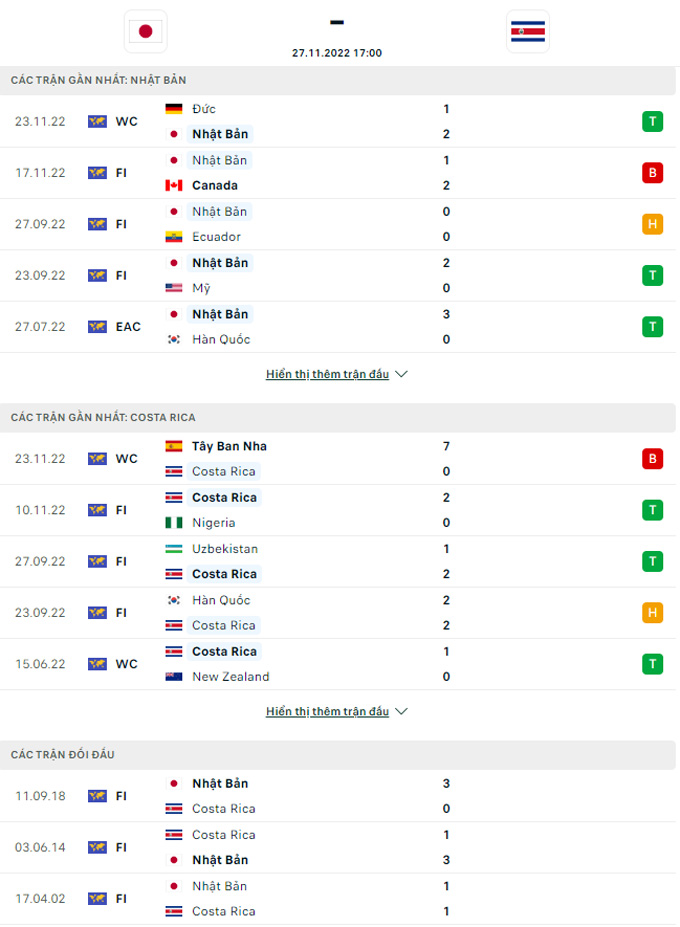This screenshot has height=927, width=680.
Task: Expand more matches under Costa Rica section
Action: 327,711
